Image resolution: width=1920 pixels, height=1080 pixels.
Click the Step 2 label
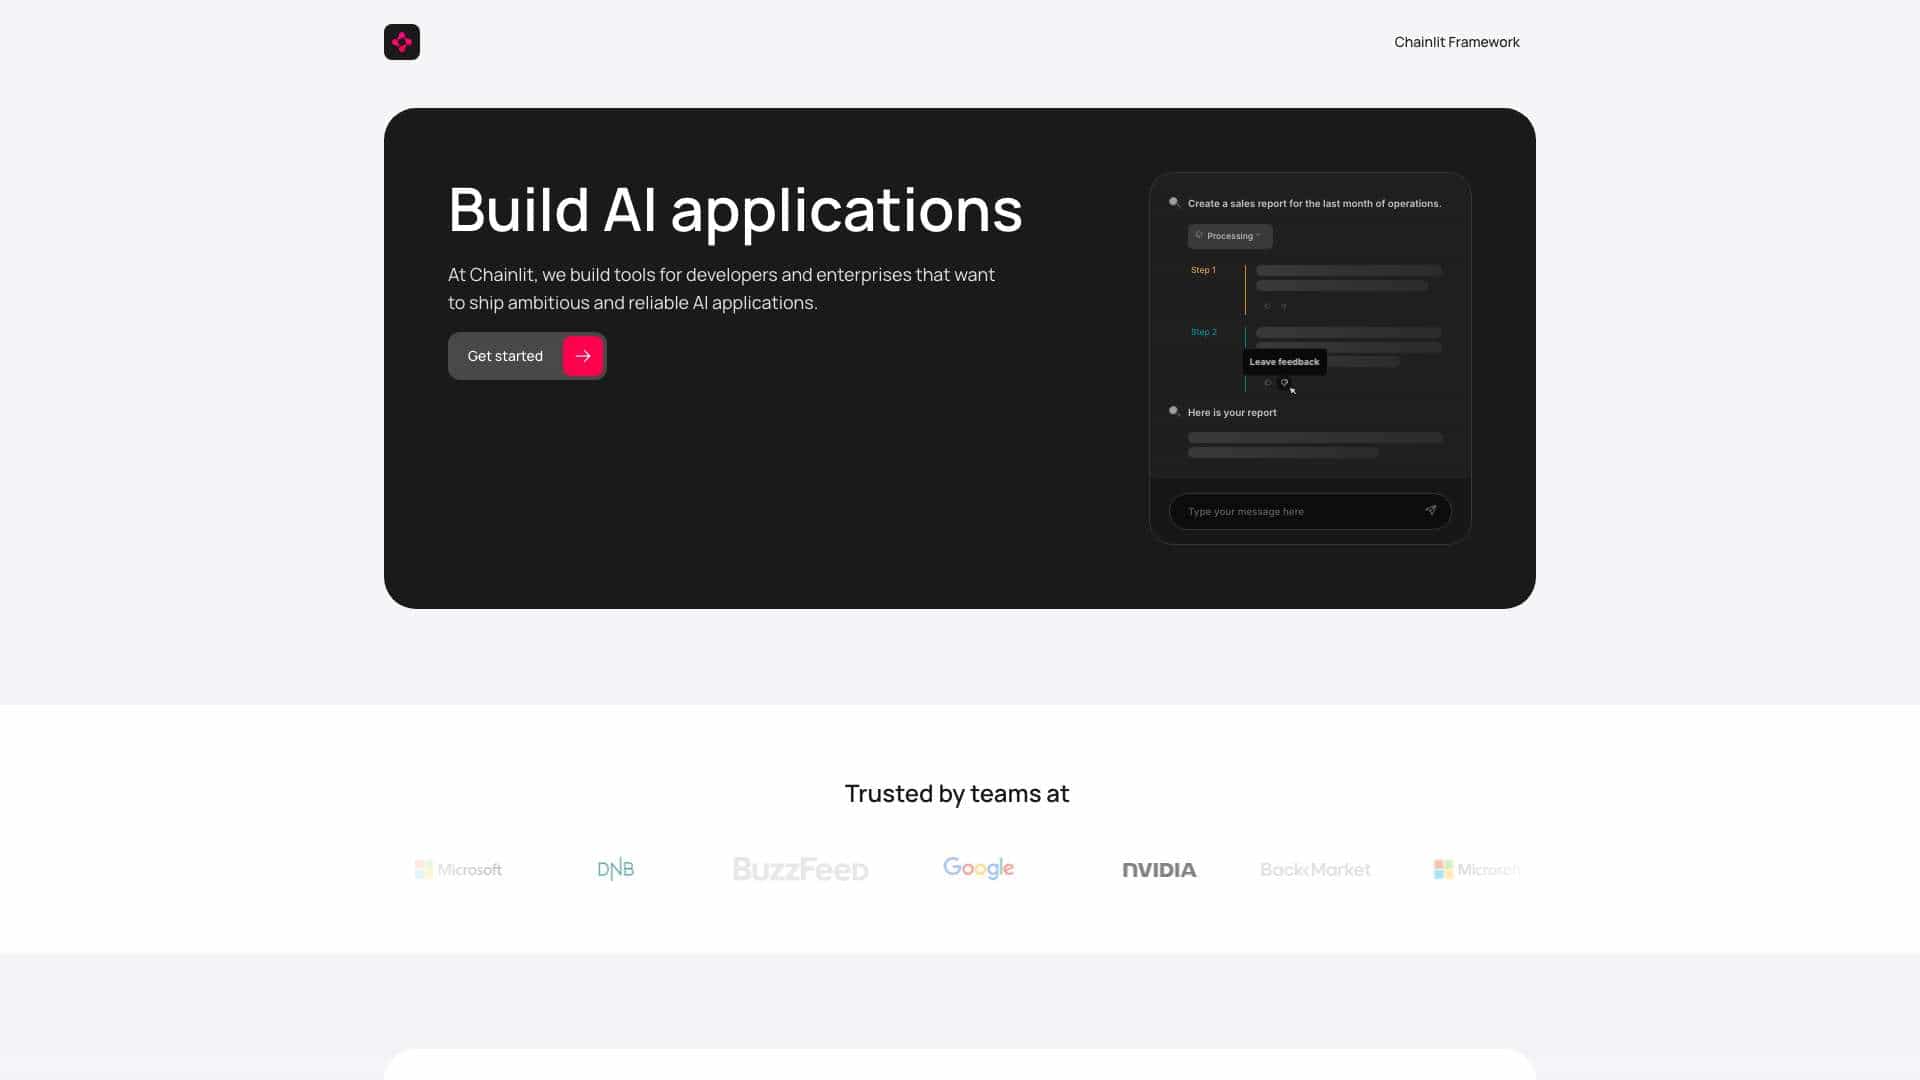coord(1203,332)
